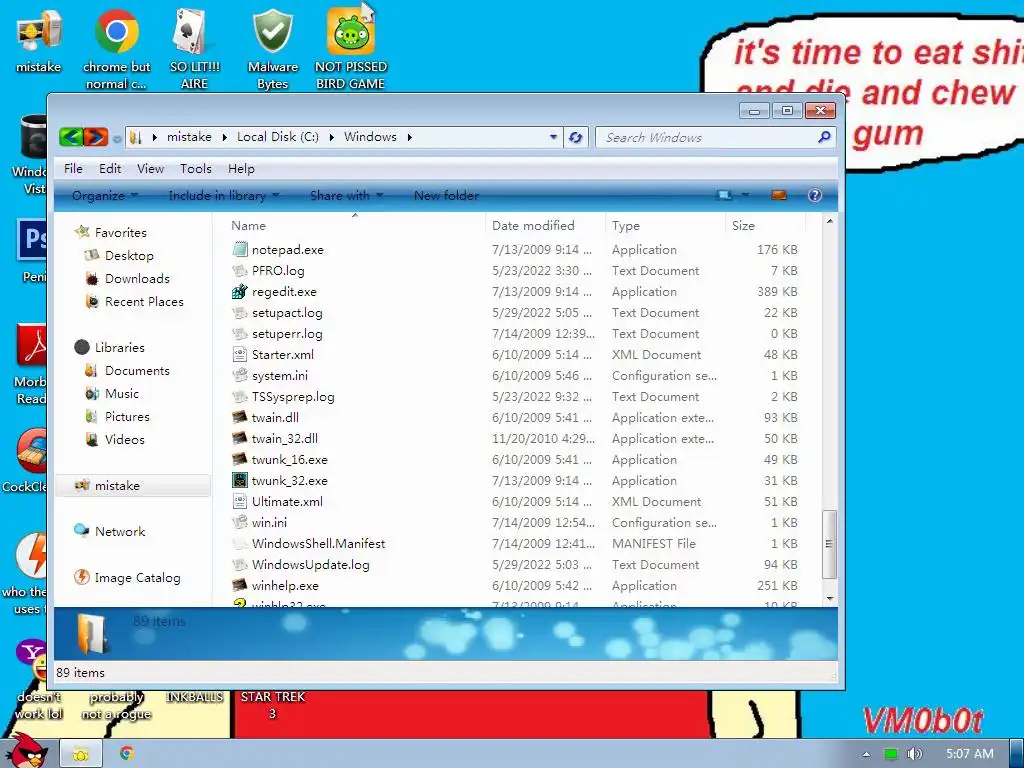Screen dimensions: 1024x768
Task: Open the Edit menu
Action: (110, 168)
